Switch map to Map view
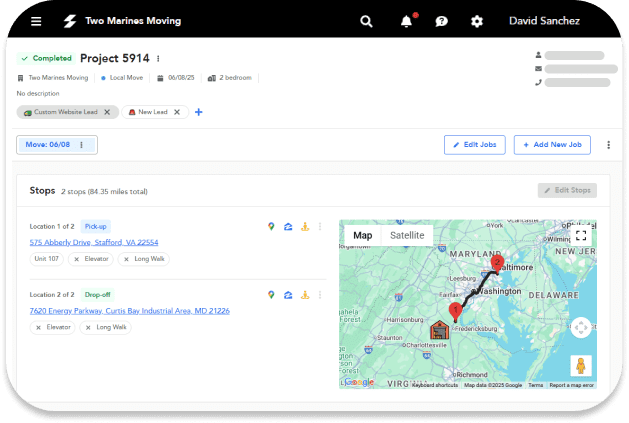Screen dimensions: 629x423 pos(363,236)
